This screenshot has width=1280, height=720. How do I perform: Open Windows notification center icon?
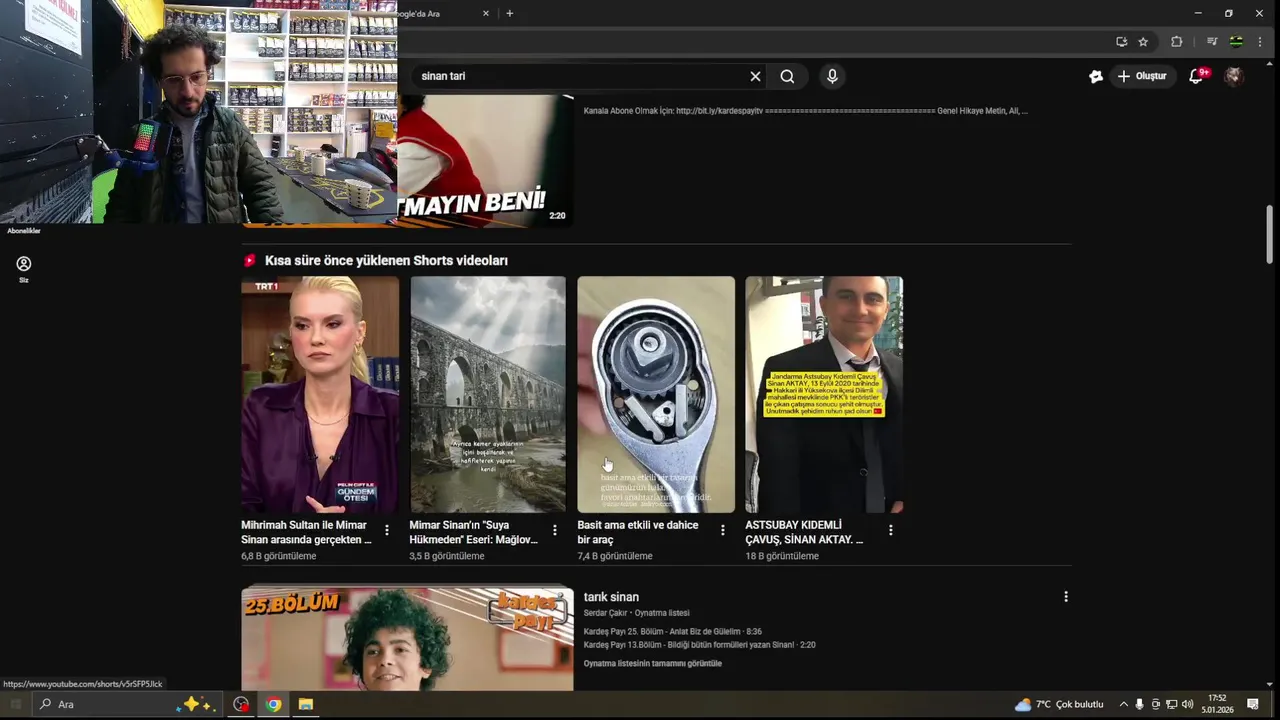(x=1253, y=704)
